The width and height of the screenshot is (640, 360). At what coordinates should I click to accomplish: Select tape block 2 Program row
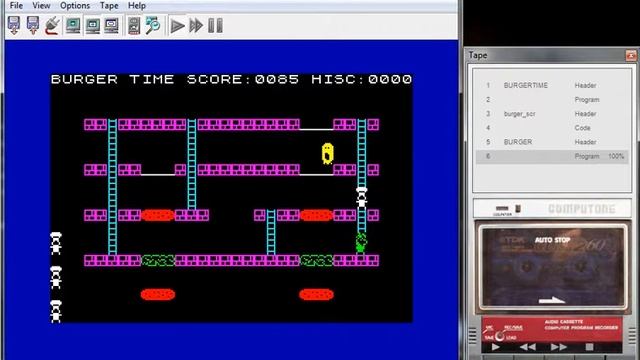click(552, 100)
